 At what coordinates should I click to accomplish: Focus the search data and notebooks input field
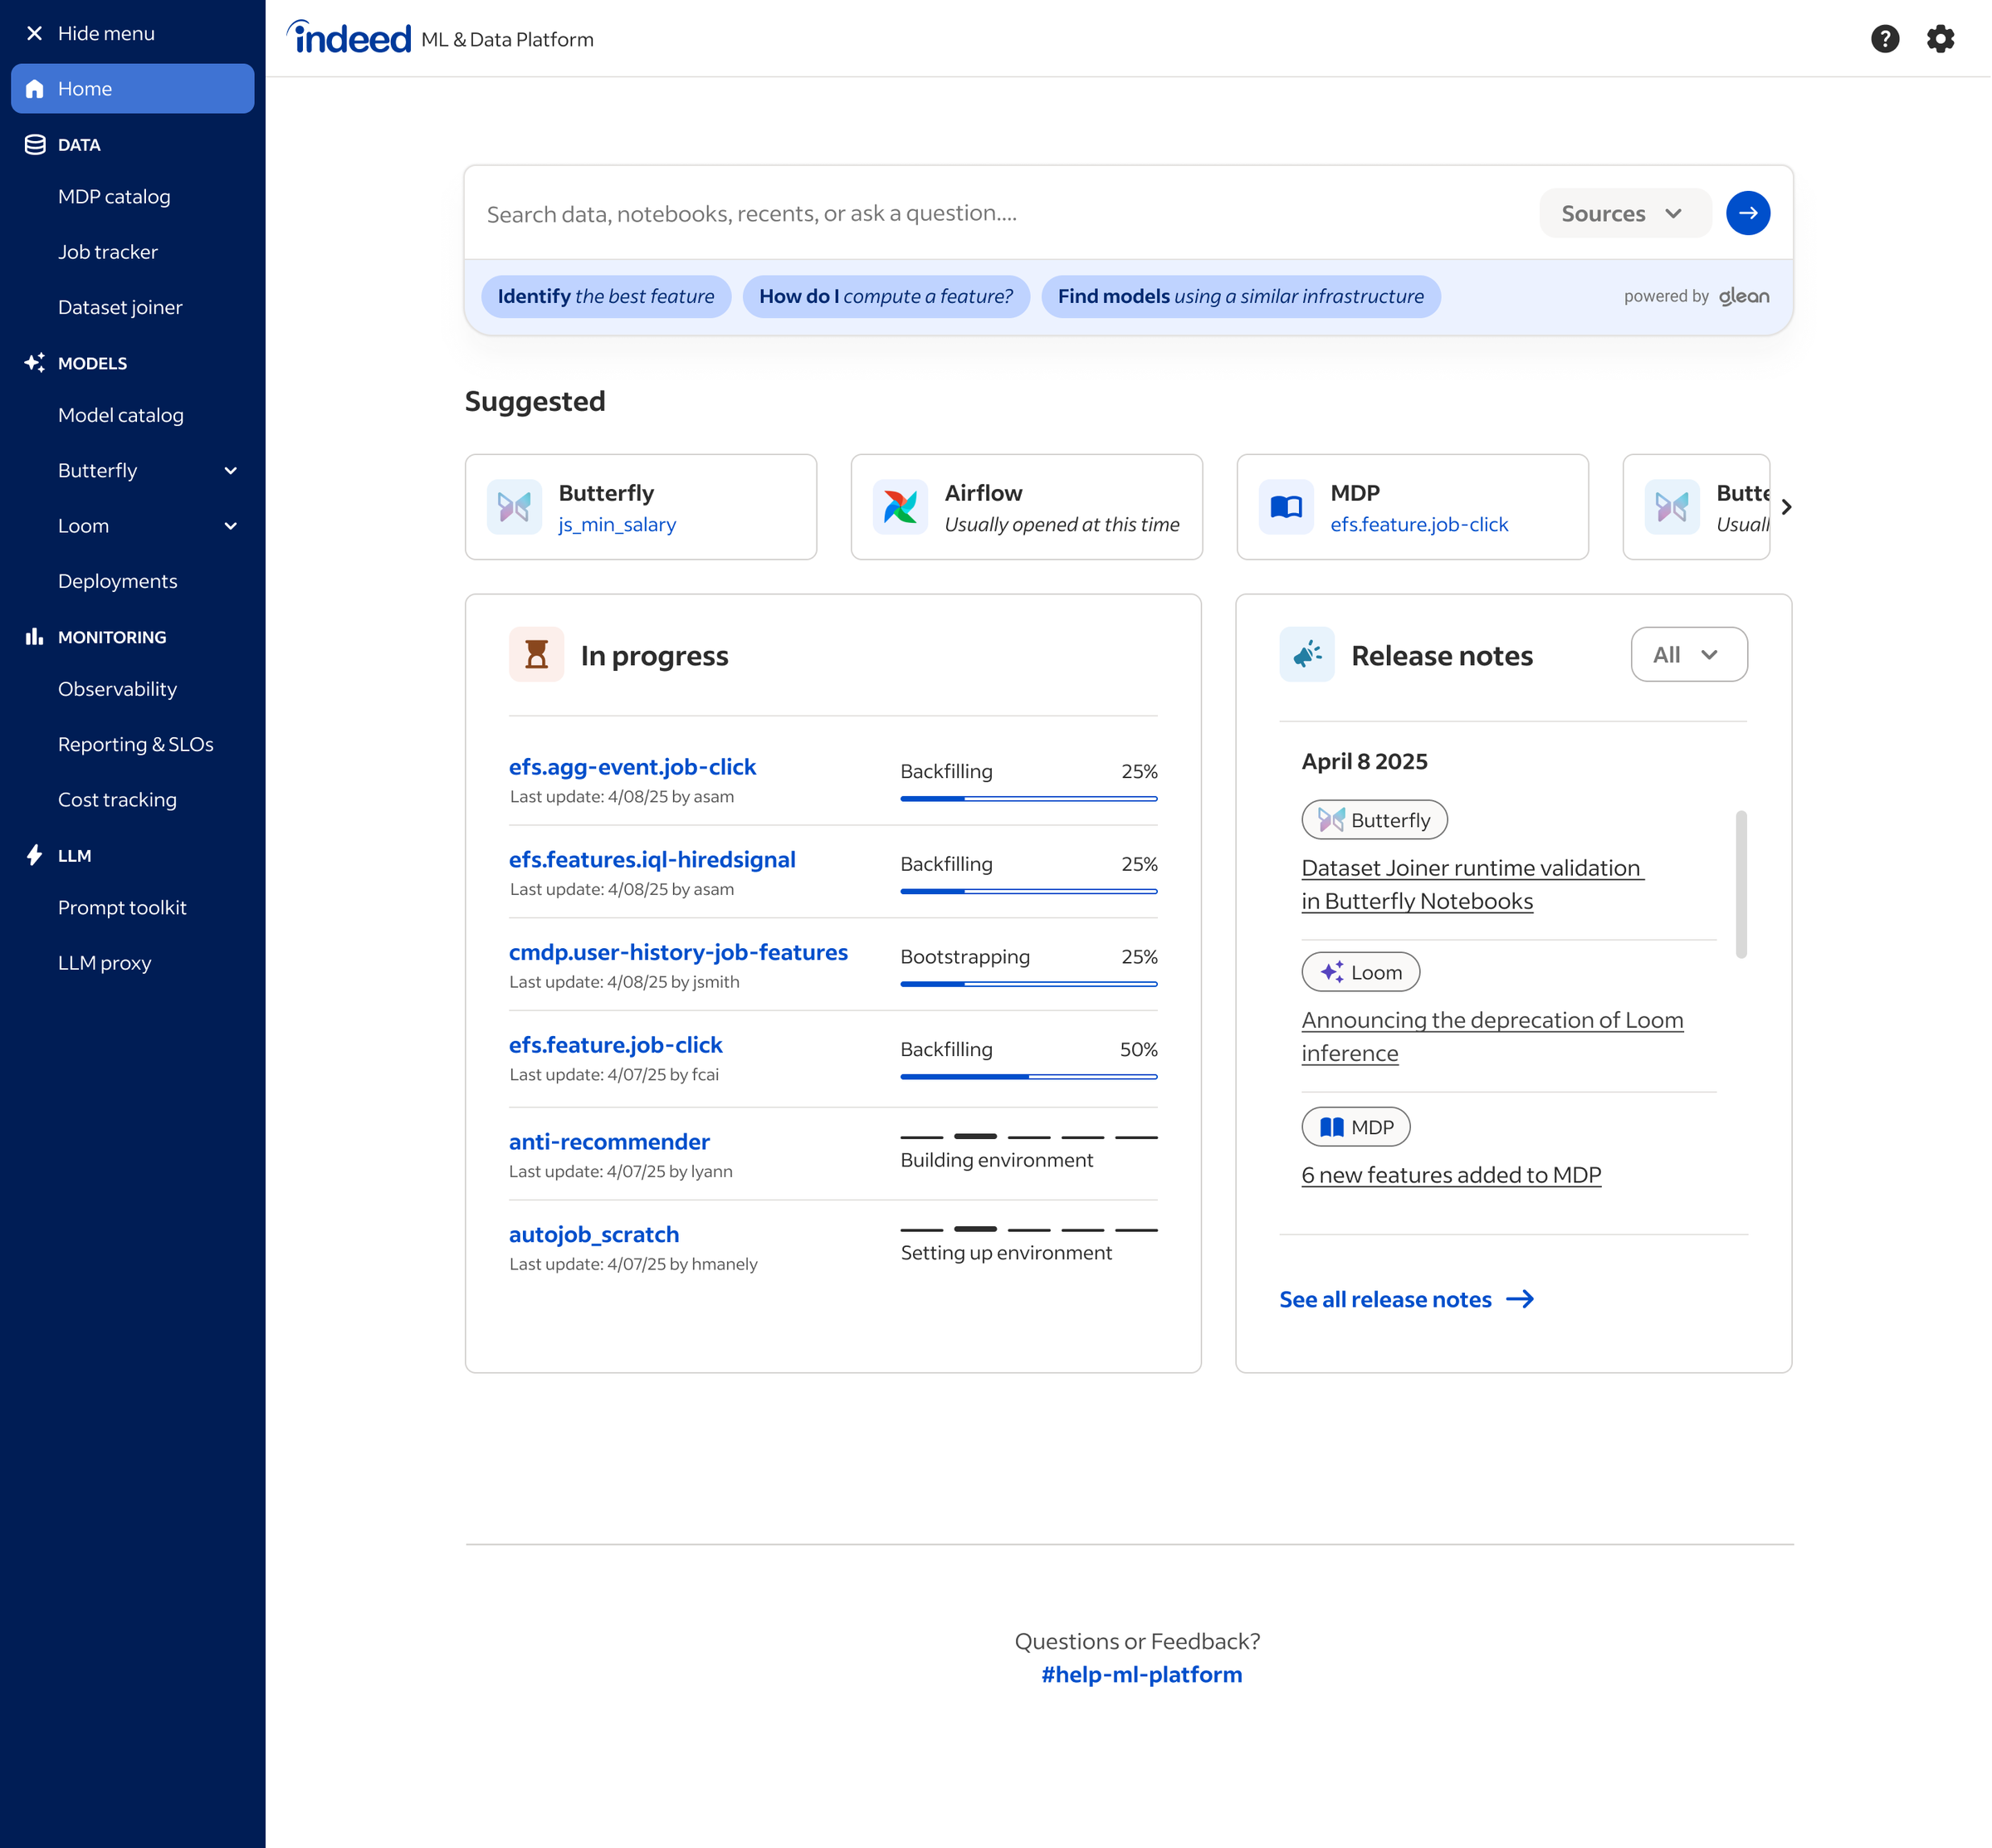click(x=1000, y=213)
